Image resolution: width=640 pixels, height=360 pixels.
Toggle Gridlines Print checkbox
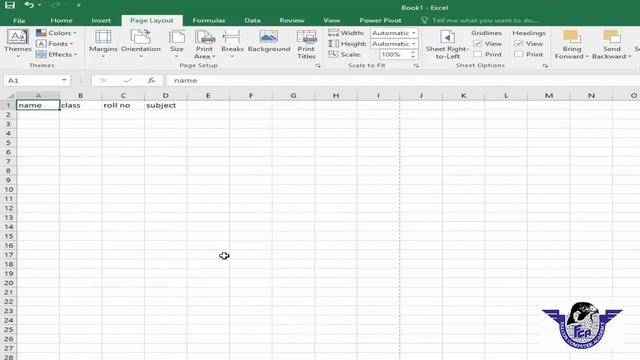click(x=478, y=54)
